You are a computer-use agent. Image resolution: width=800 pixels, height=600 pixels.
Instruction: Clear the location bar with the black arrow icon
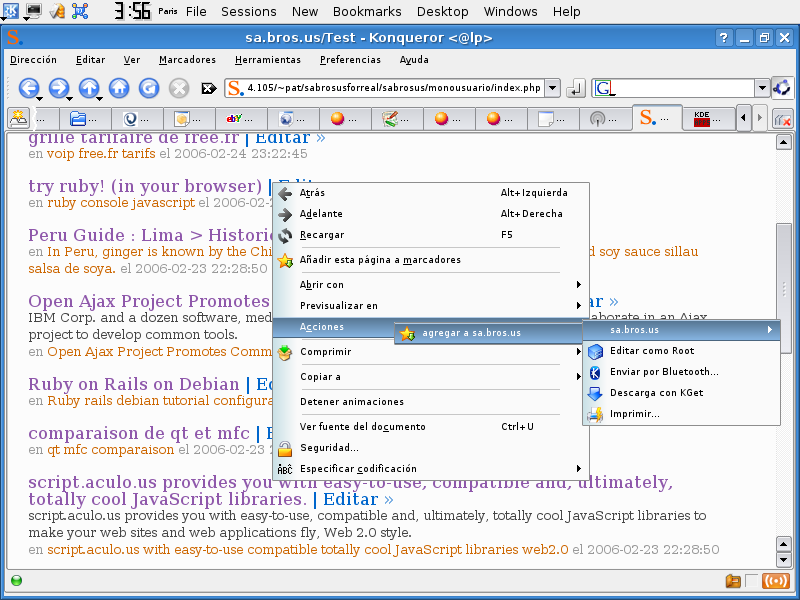pos(209,89)
